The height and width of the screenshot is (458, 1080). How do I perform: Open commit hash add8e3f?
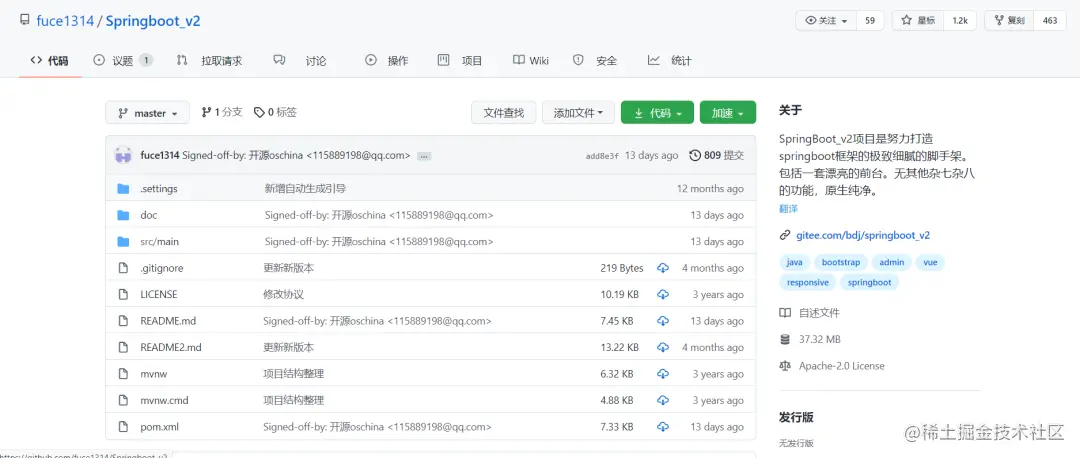[x=602, y=156]
